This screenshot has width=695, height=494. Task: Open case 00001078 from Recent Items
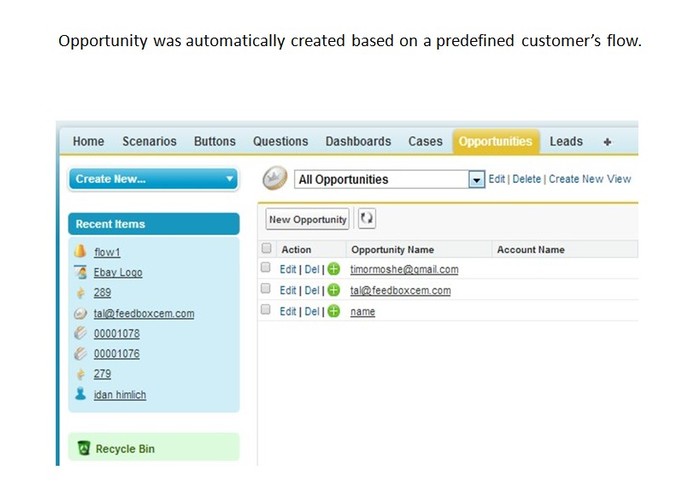click(x=117, y=334)
